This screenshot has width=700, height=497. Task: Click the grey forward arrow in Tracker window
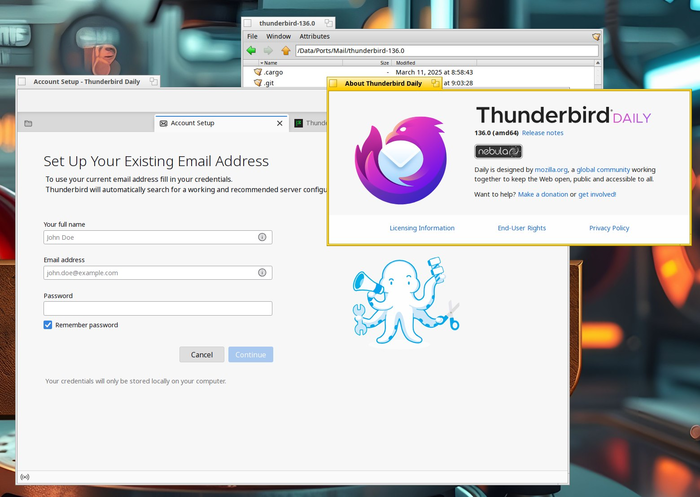click(268, 50)
